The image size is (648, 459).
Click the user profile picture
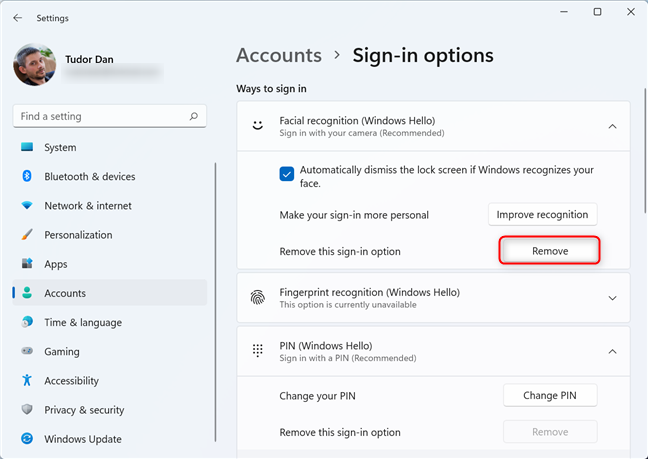[35, 64]
